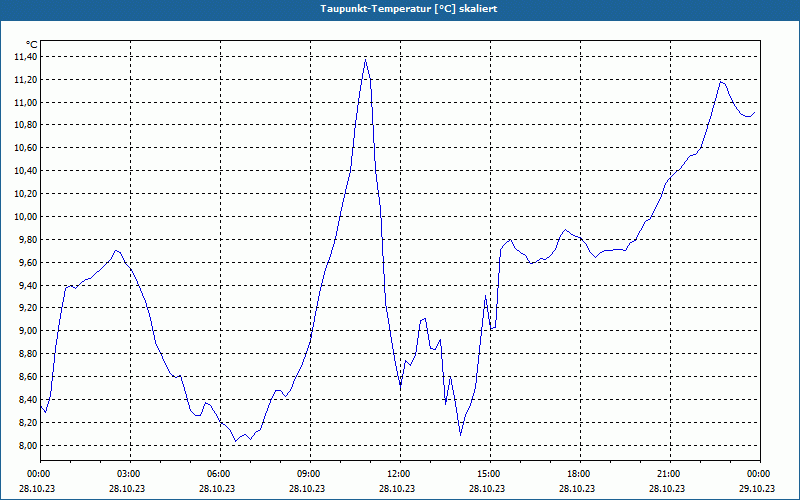Screen dimensions: 800x500
Task: Click the 28.10.23 date under 21:00
Action: pyautogui.click(x=667, y=488)
